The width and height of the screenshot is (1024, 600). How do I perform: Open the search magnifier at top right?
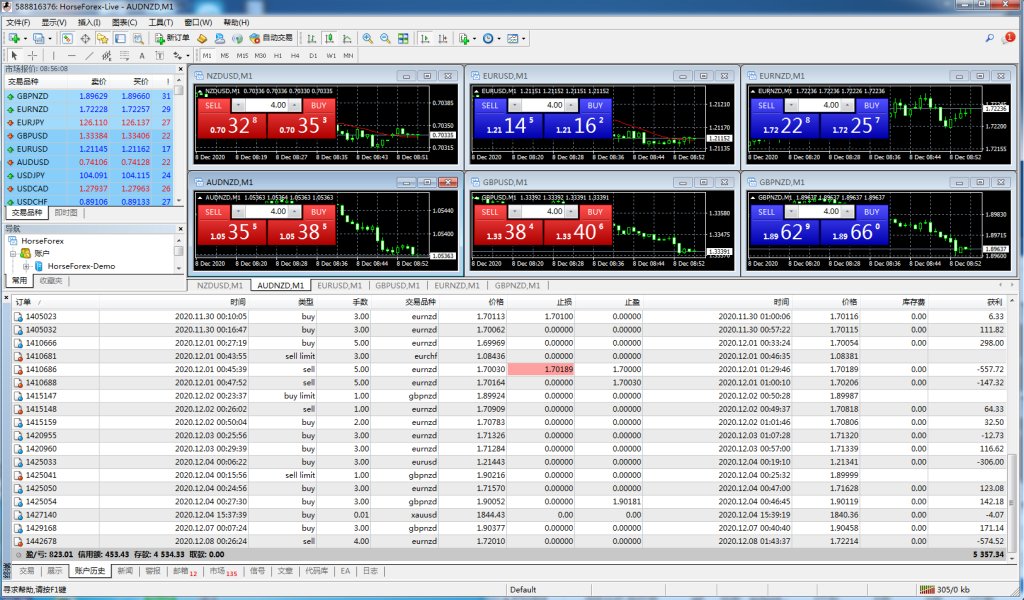click(x=989, y=39)
